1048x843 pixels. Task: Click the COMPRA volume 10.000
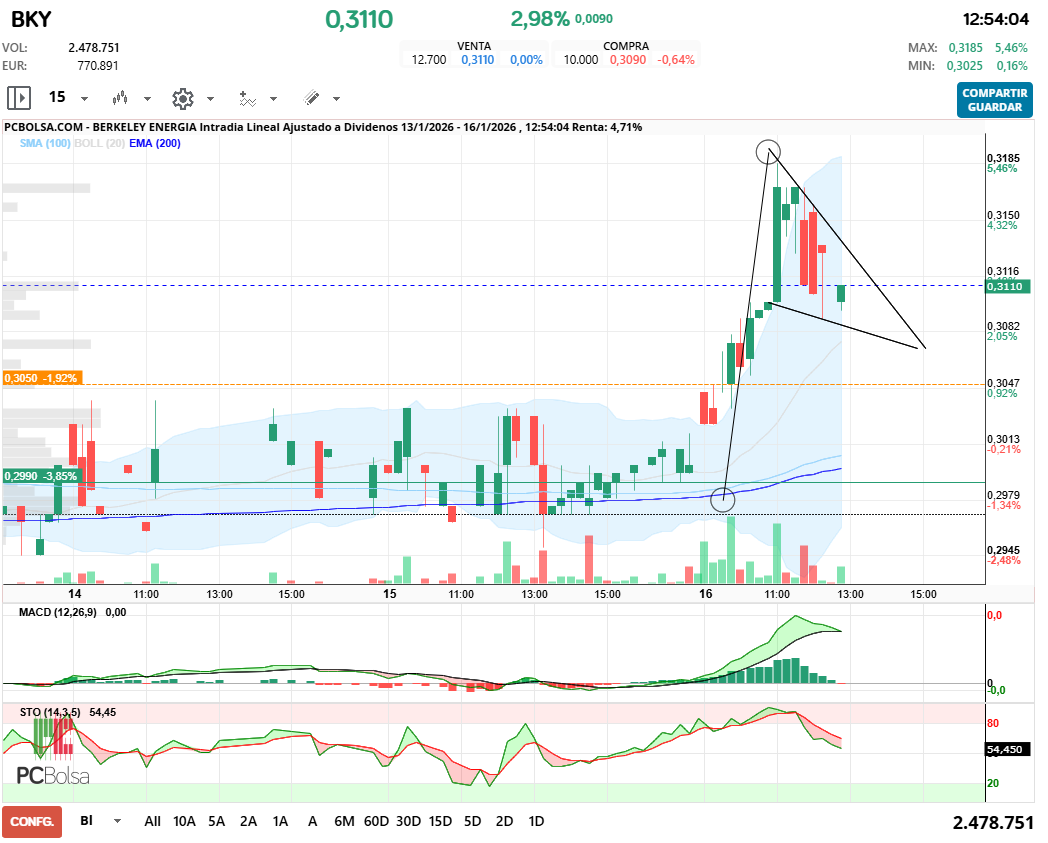pos(581,59)
